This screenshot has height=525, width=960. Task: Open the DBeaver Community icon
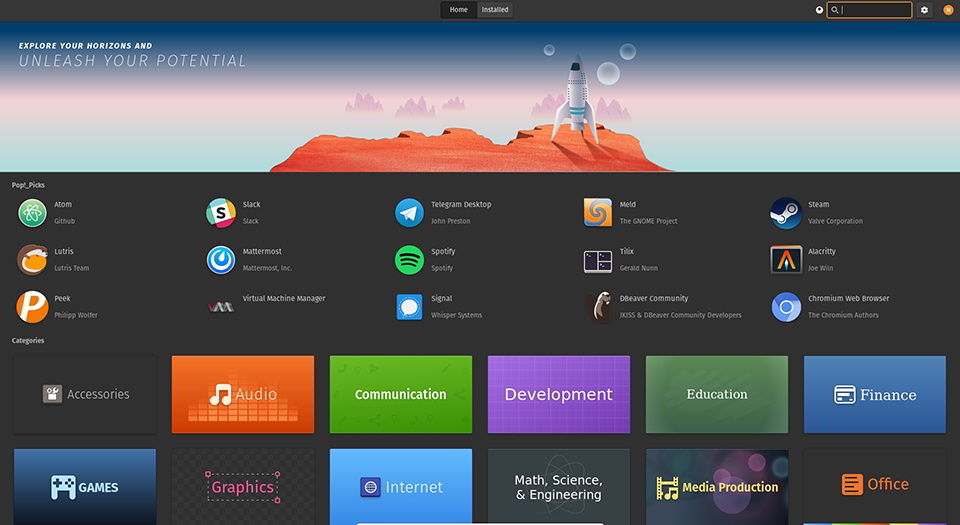pos(600,307)
